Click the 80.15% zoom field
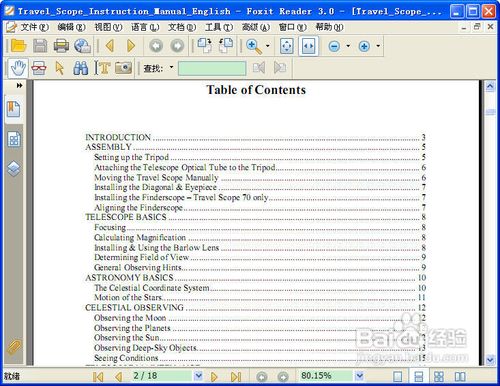The width and height of the screenshot is (500, 386). point(326,376)
